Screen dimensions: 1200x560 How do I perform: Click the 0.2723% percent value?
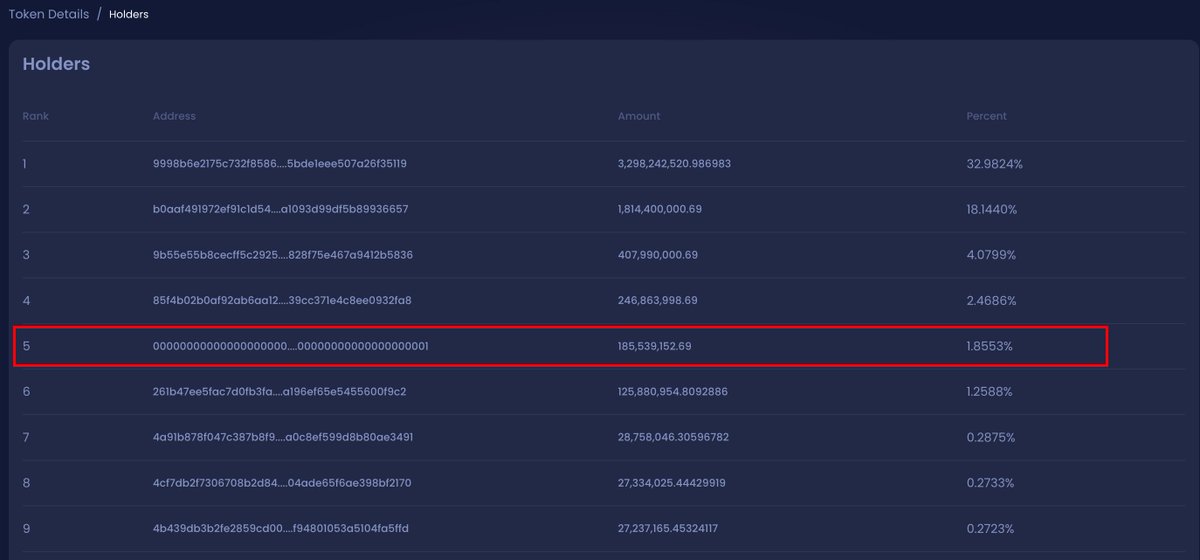(990, 528)
